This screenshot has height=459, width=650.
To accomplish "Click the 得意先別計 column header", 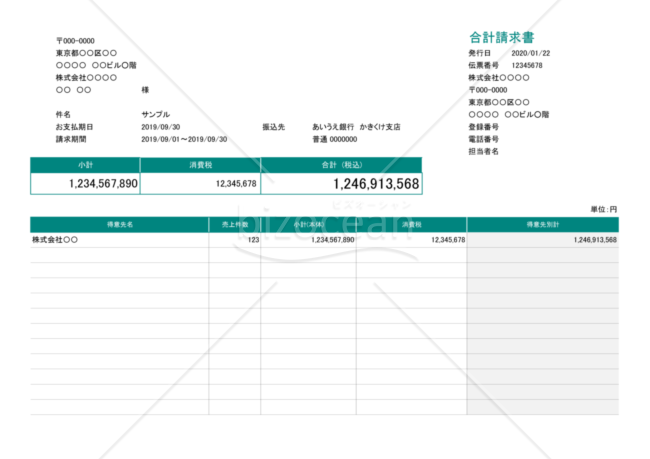I will point(543,225).
